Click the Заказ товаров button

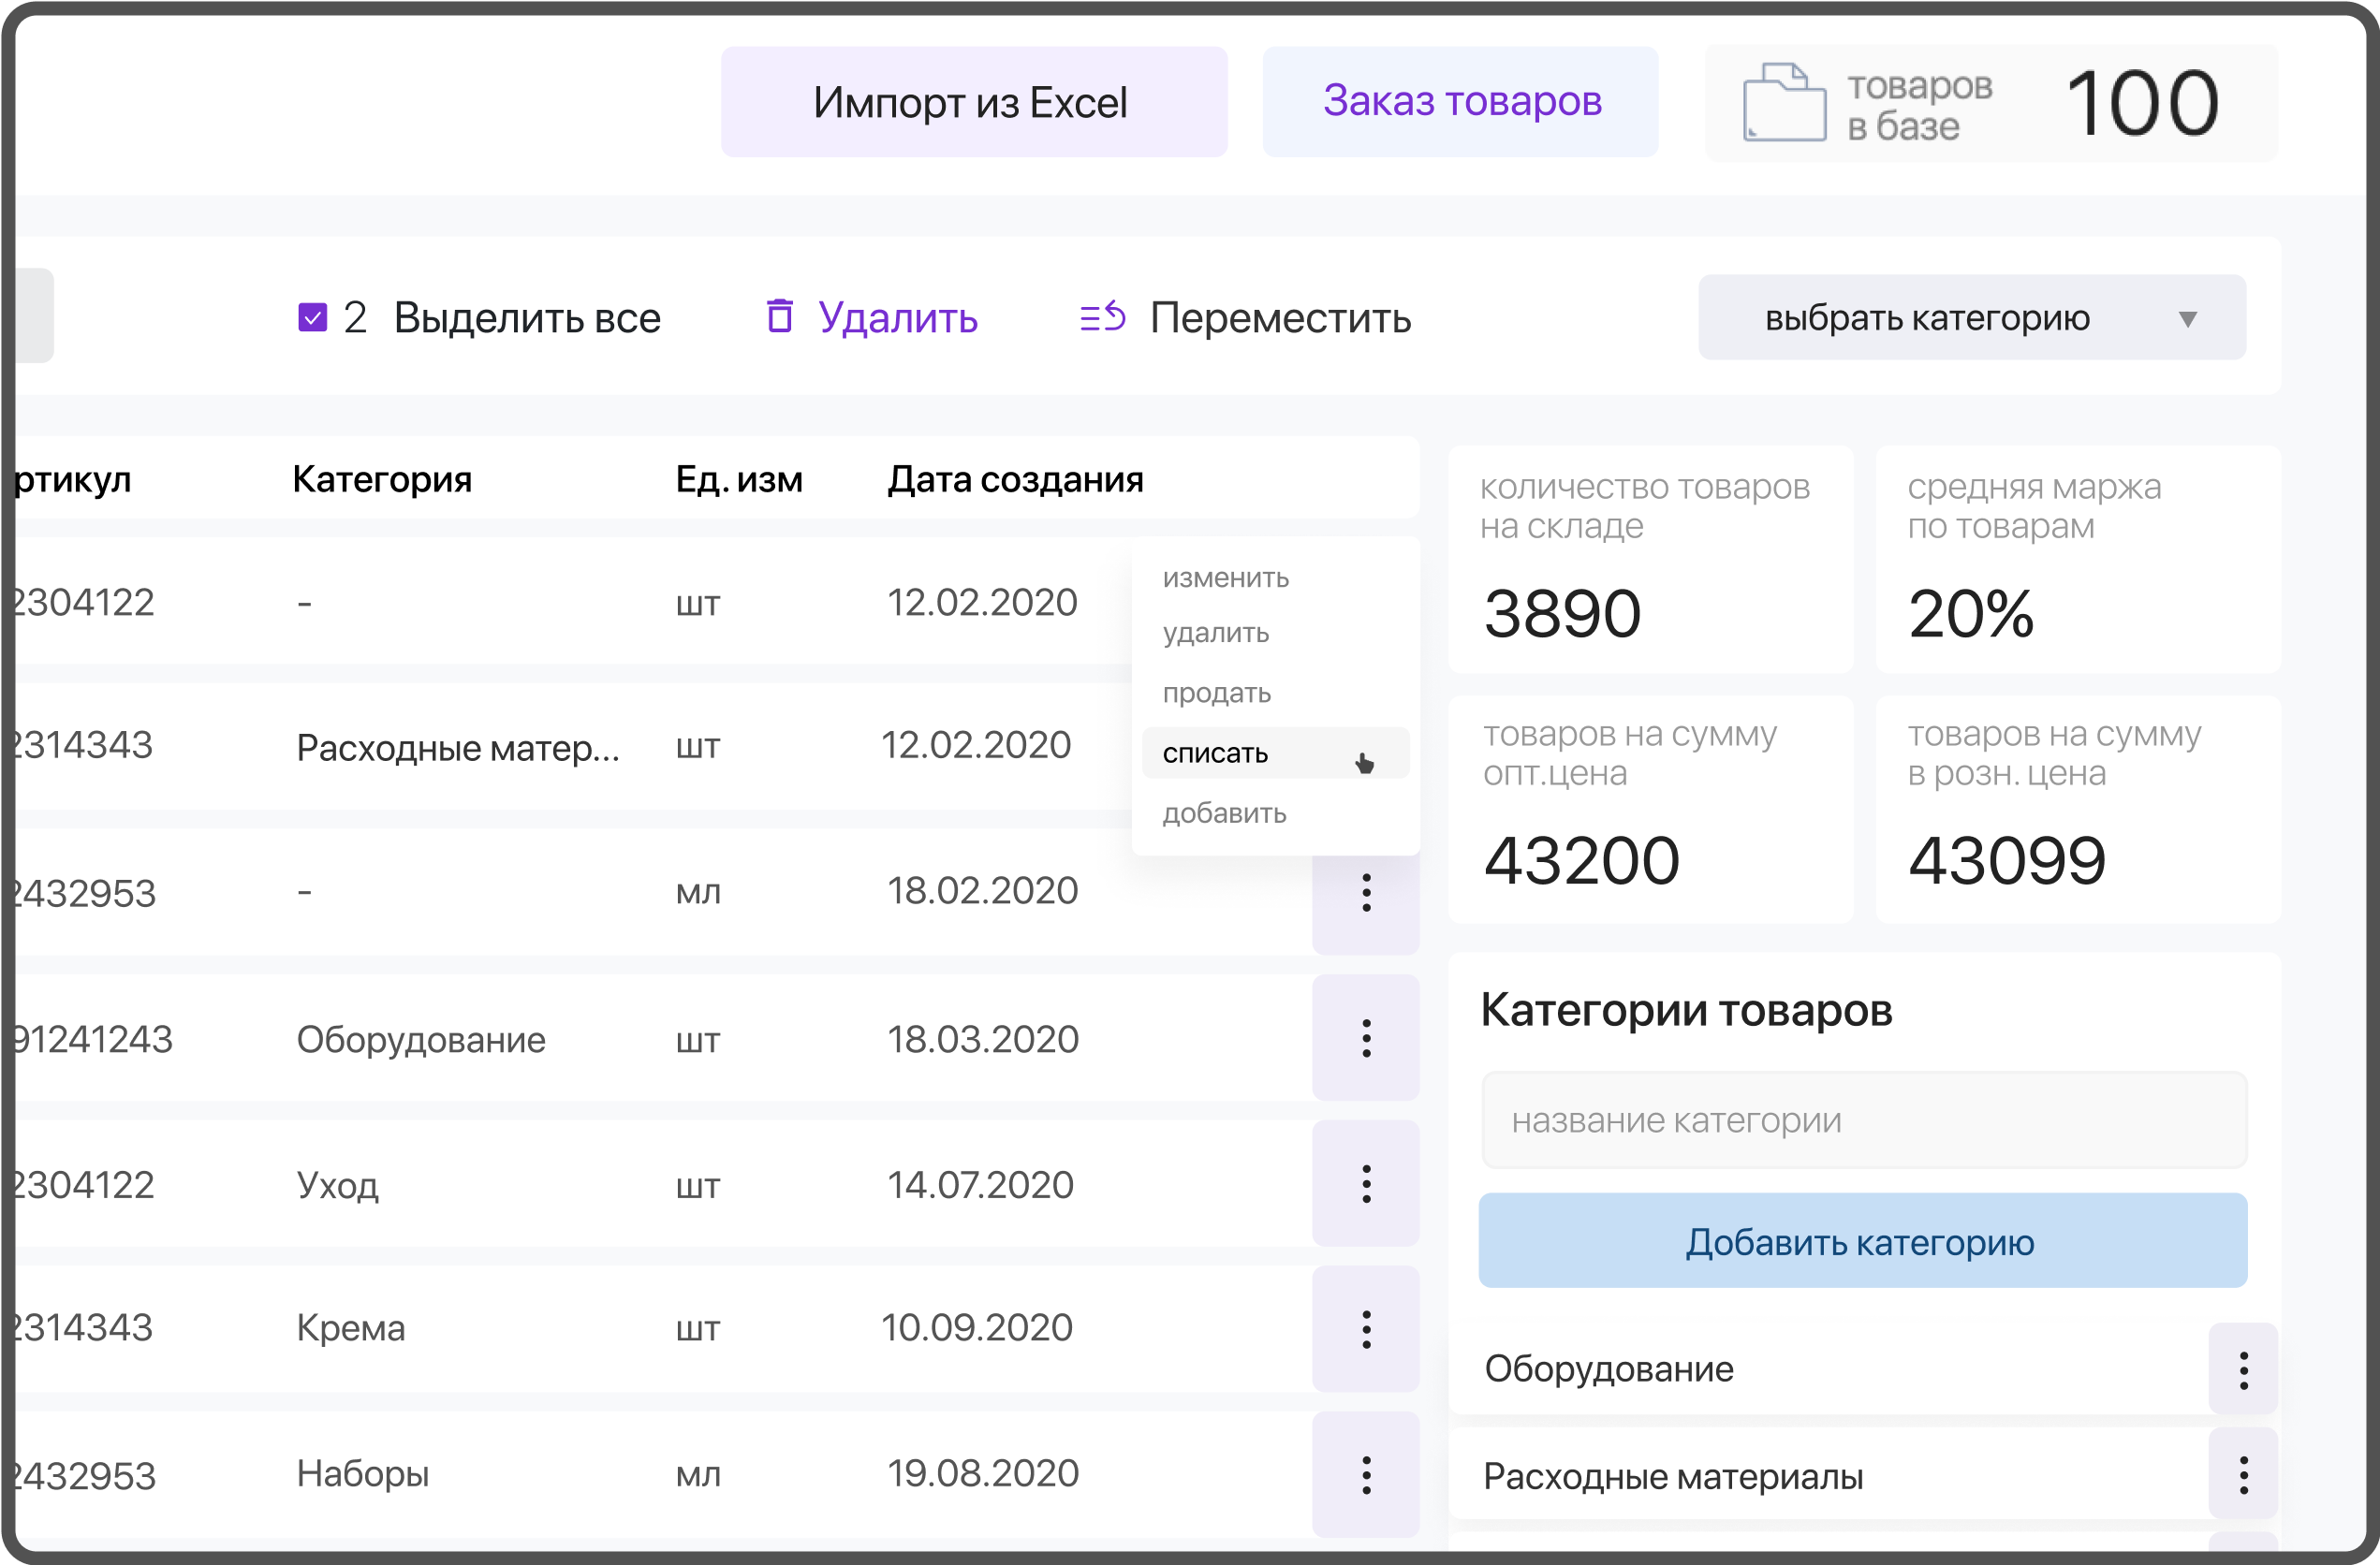click(1460, 102)
